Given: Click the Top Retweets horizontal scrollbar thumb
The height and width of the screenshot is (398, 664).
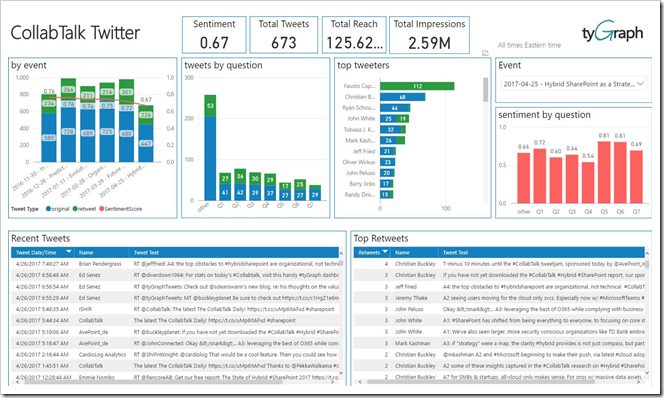Looking at the screenshot, I should coord(481,382).
